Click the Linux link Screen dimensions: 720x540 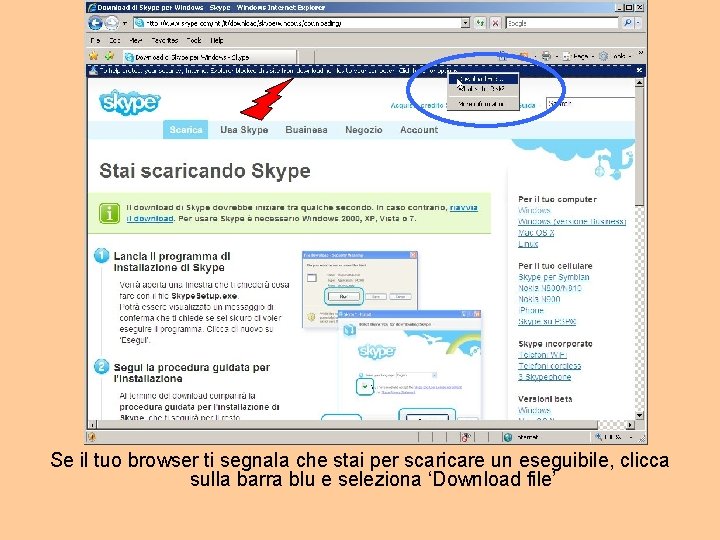tap(528, 244)
